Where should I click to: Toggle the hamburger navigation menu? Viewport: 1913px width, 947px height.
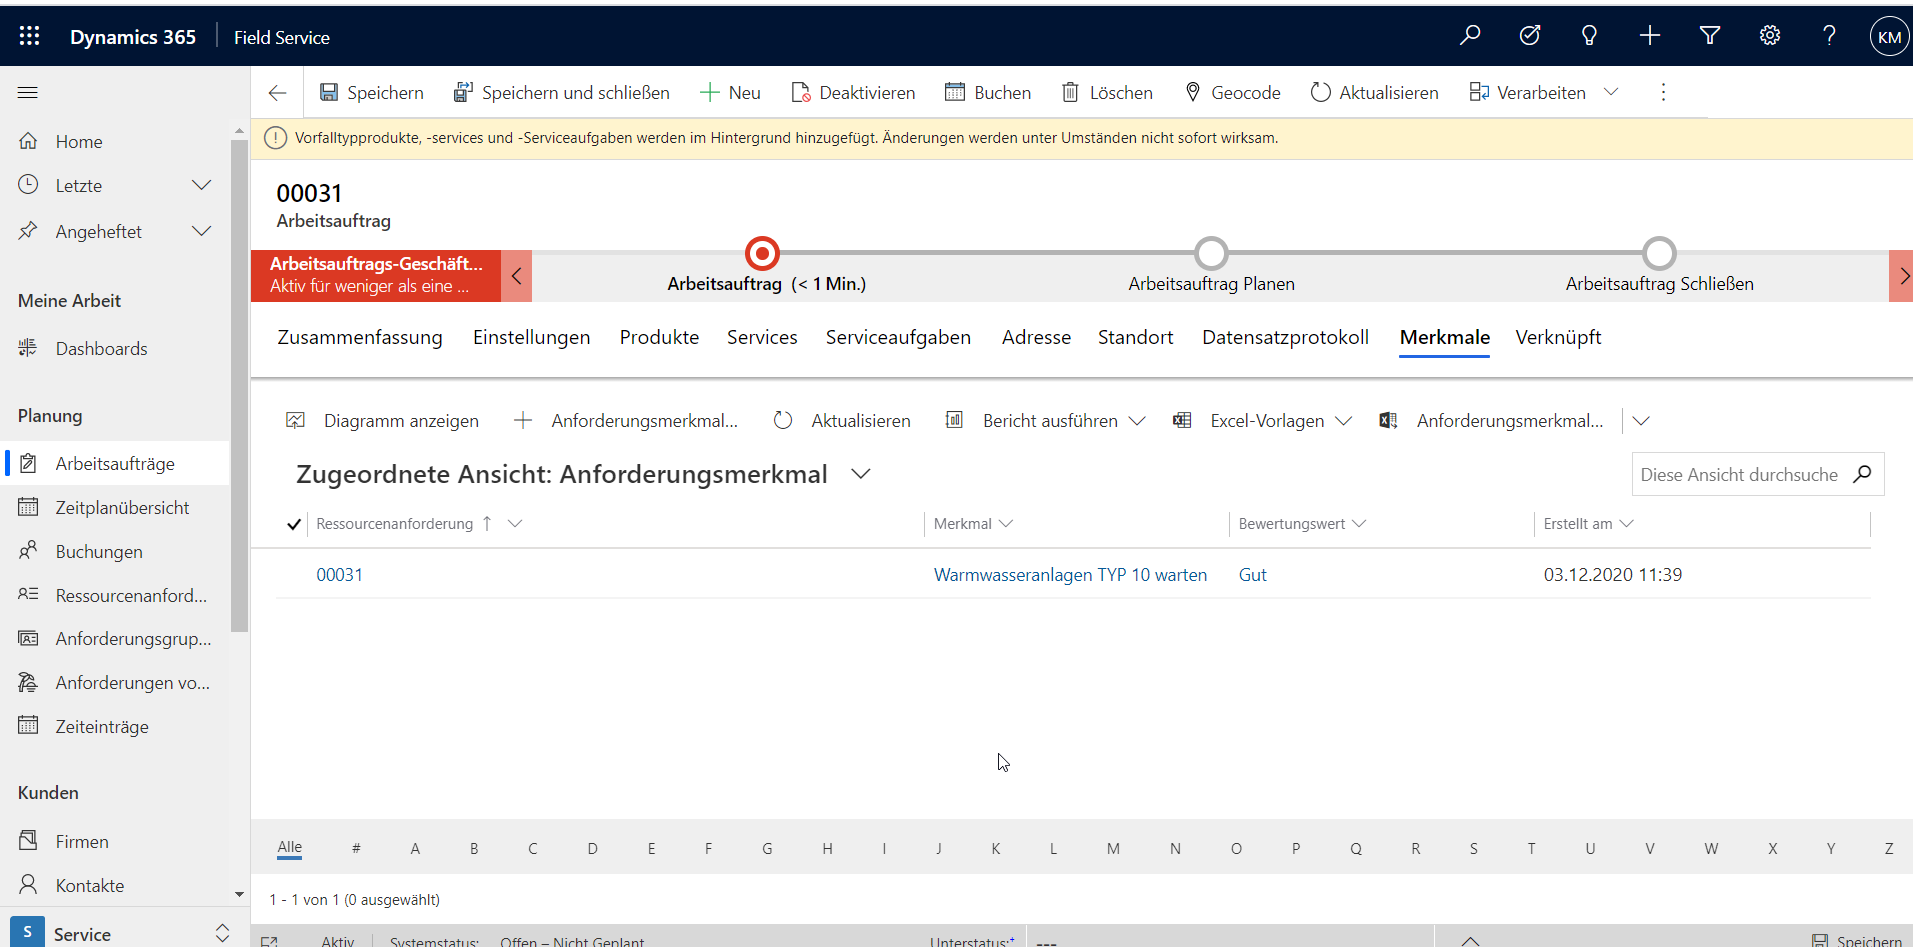tap(28, 92)
